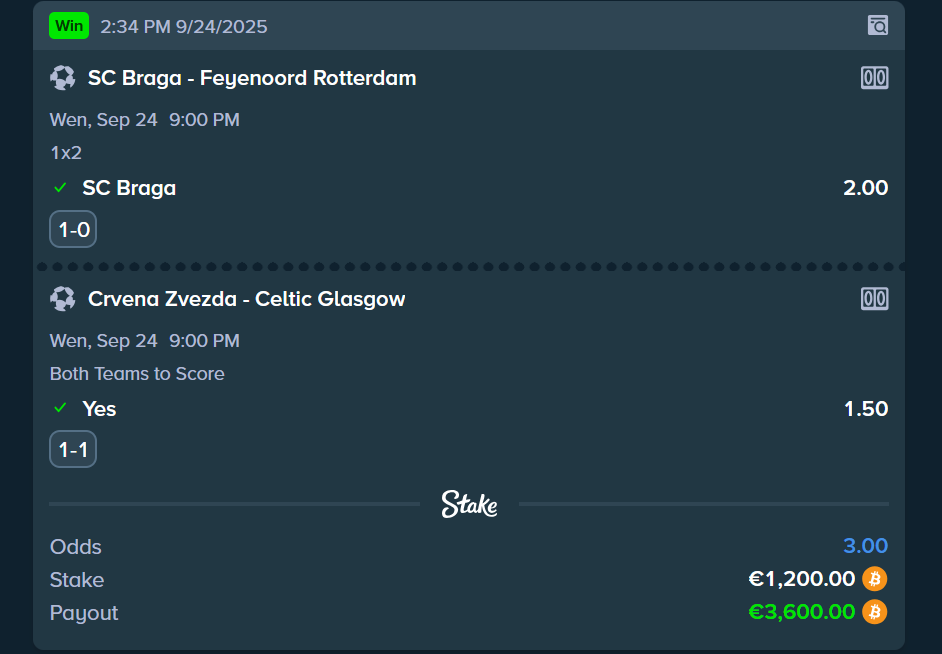
Task: Click the green checkmark beside Yes selection
Action: click(60, 408)
